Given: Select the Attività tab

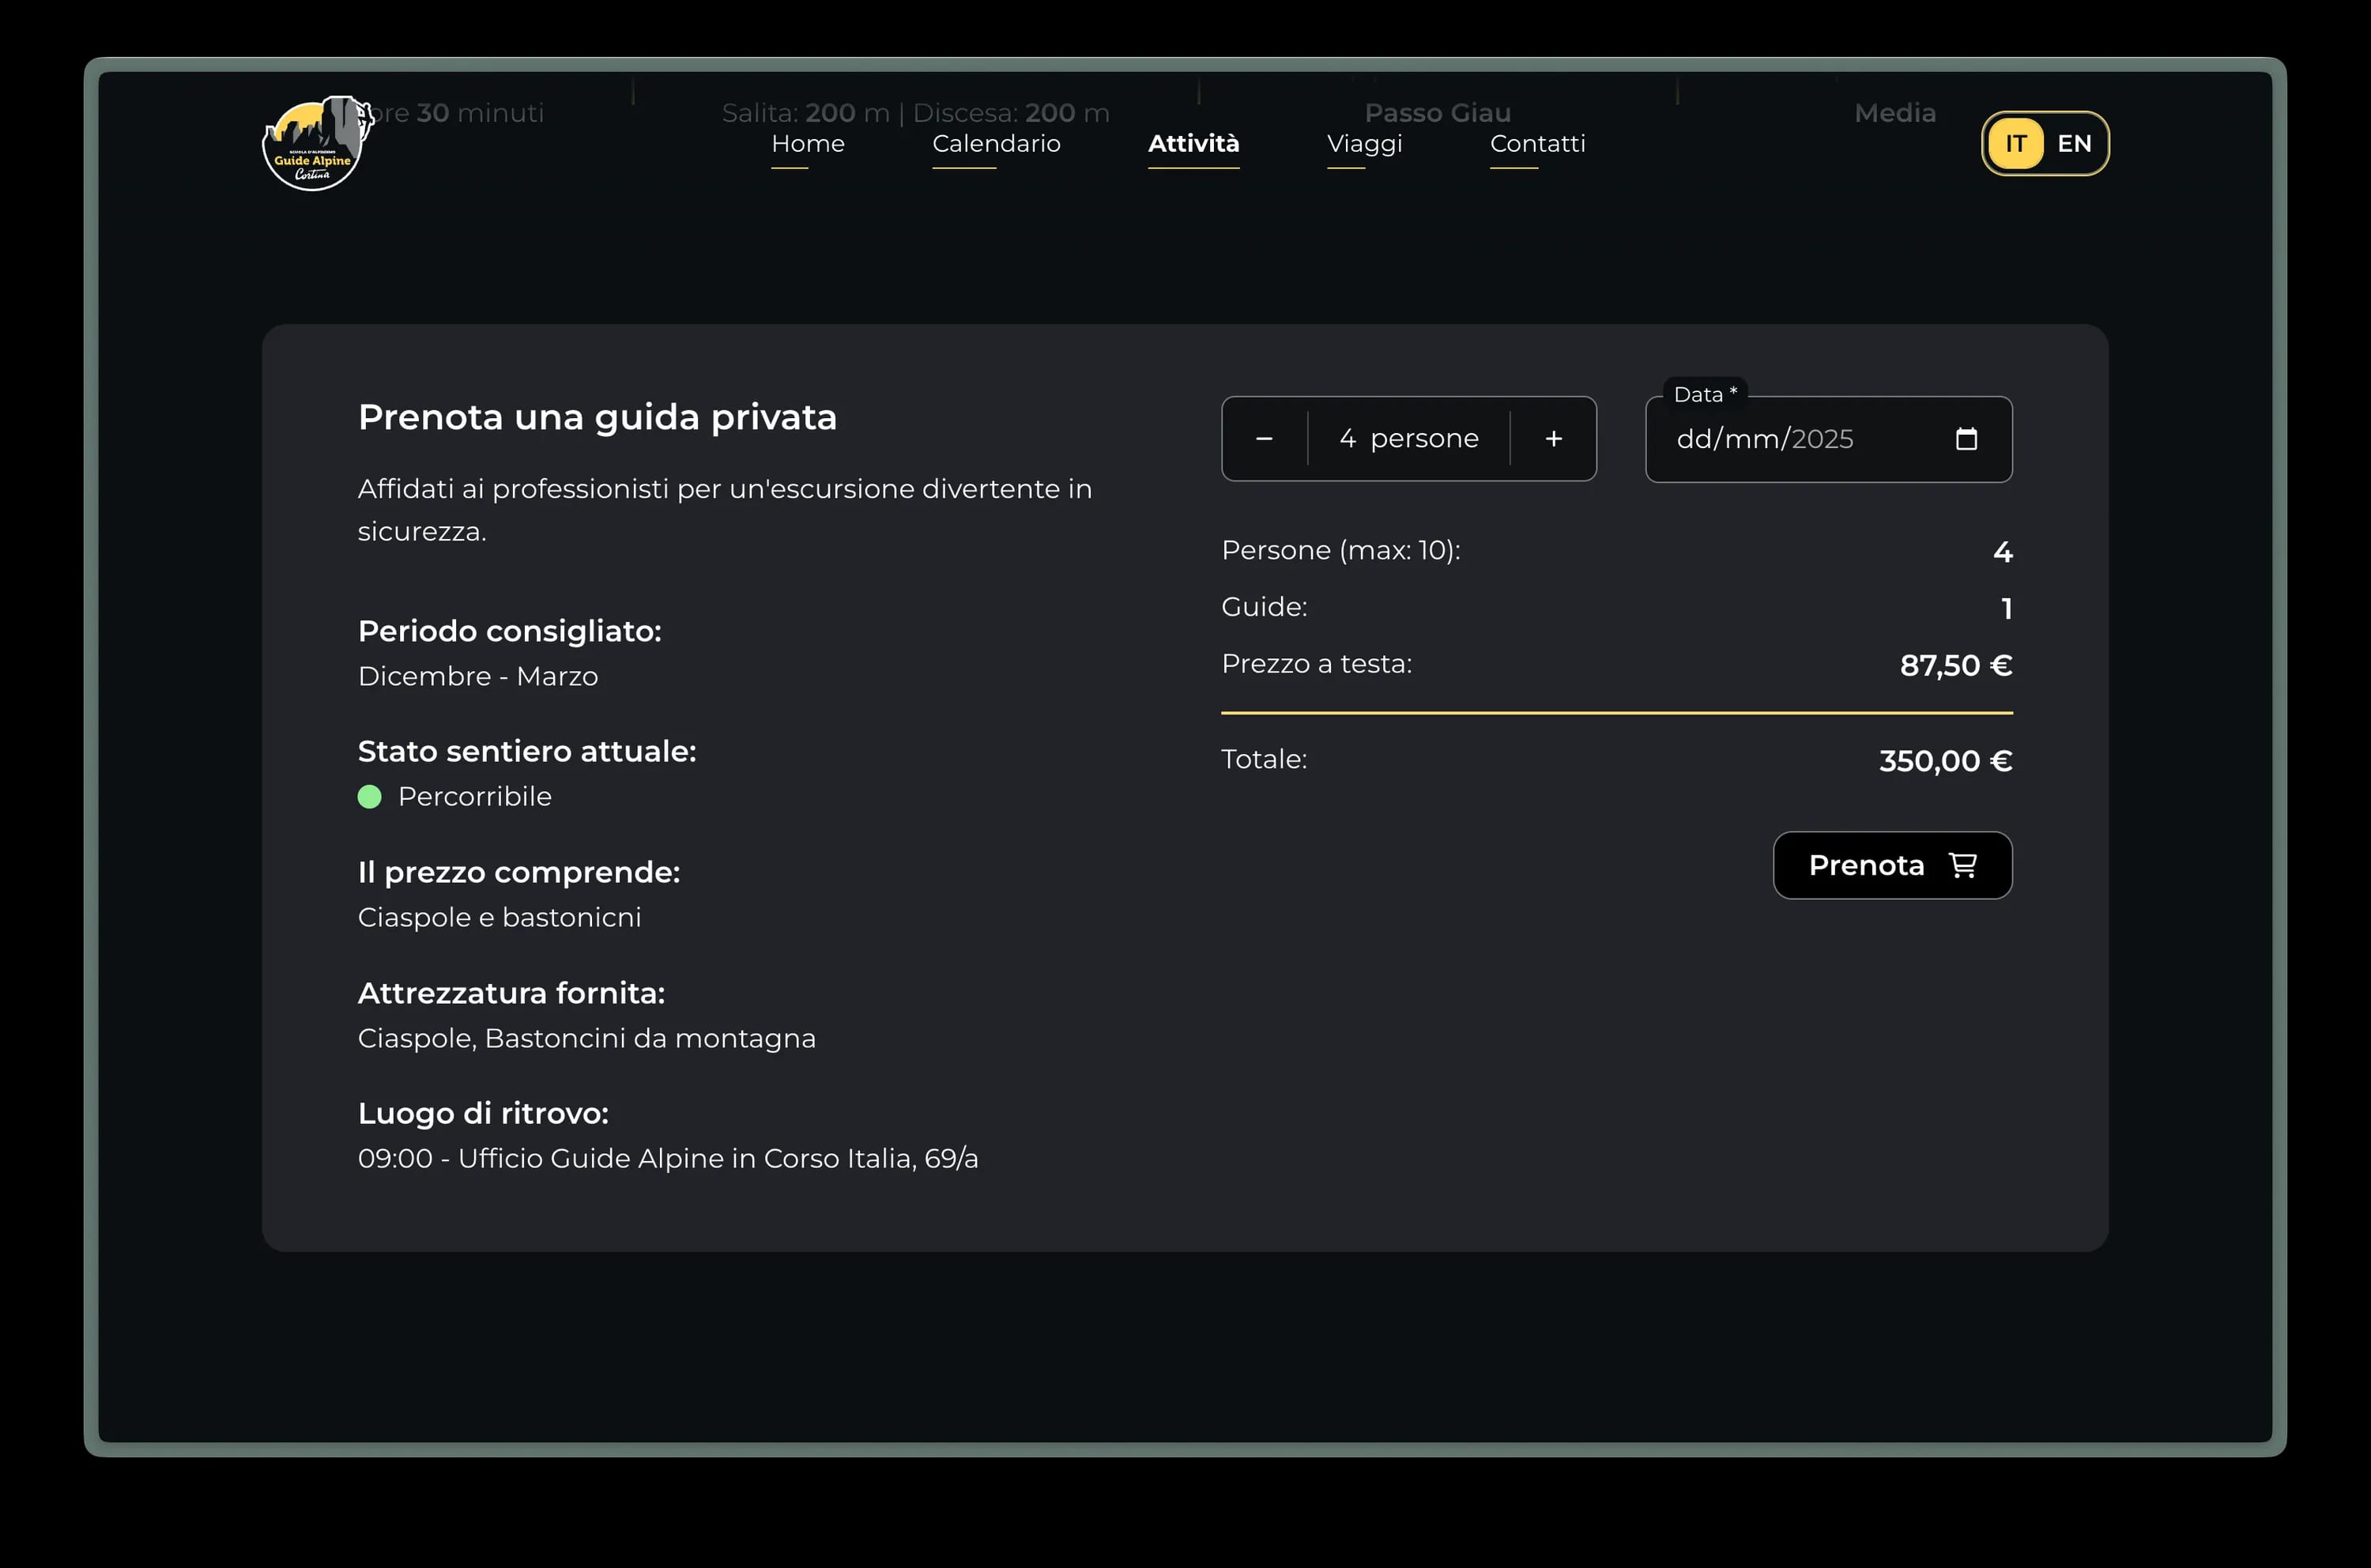Looking at the screenshot, I should tap(1193, 143).
